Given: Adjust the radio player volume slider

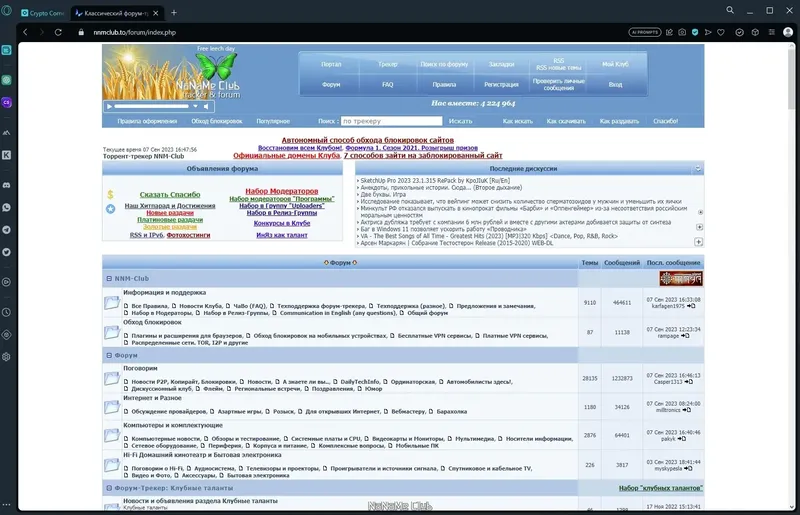Looking at the screenshot, I should (152, 106).
